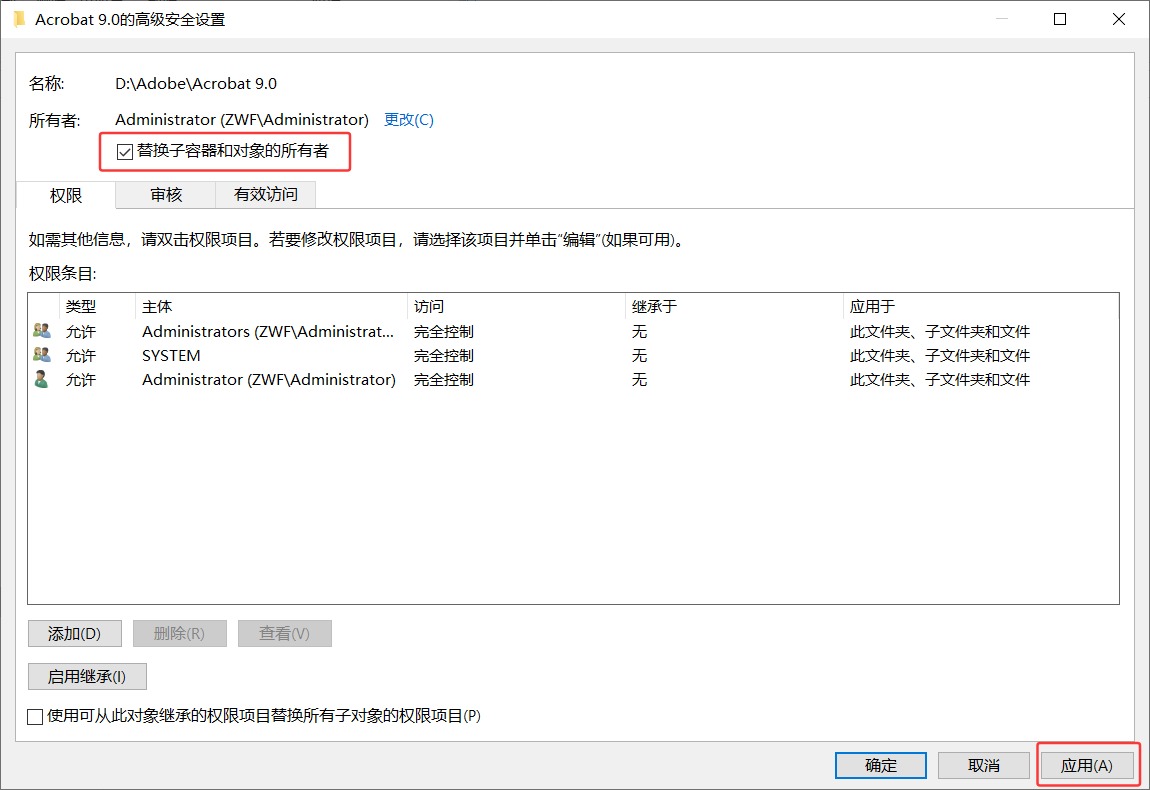Click owner name Administrator (ZWF\Administrator) text
Screen dimensions: 1150x790
pos(242,120)
